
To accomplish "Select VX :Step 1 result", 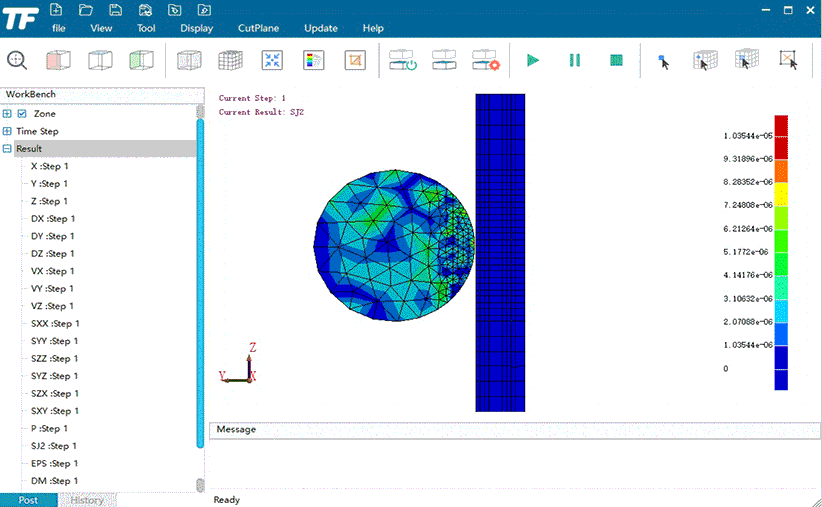I will tap(52, 271).
